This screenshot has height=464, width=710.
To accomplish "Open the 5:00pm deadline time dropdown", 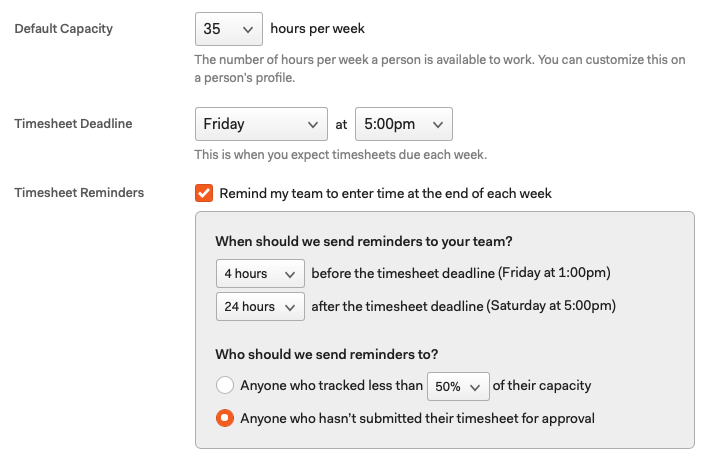I will point(403,125).
